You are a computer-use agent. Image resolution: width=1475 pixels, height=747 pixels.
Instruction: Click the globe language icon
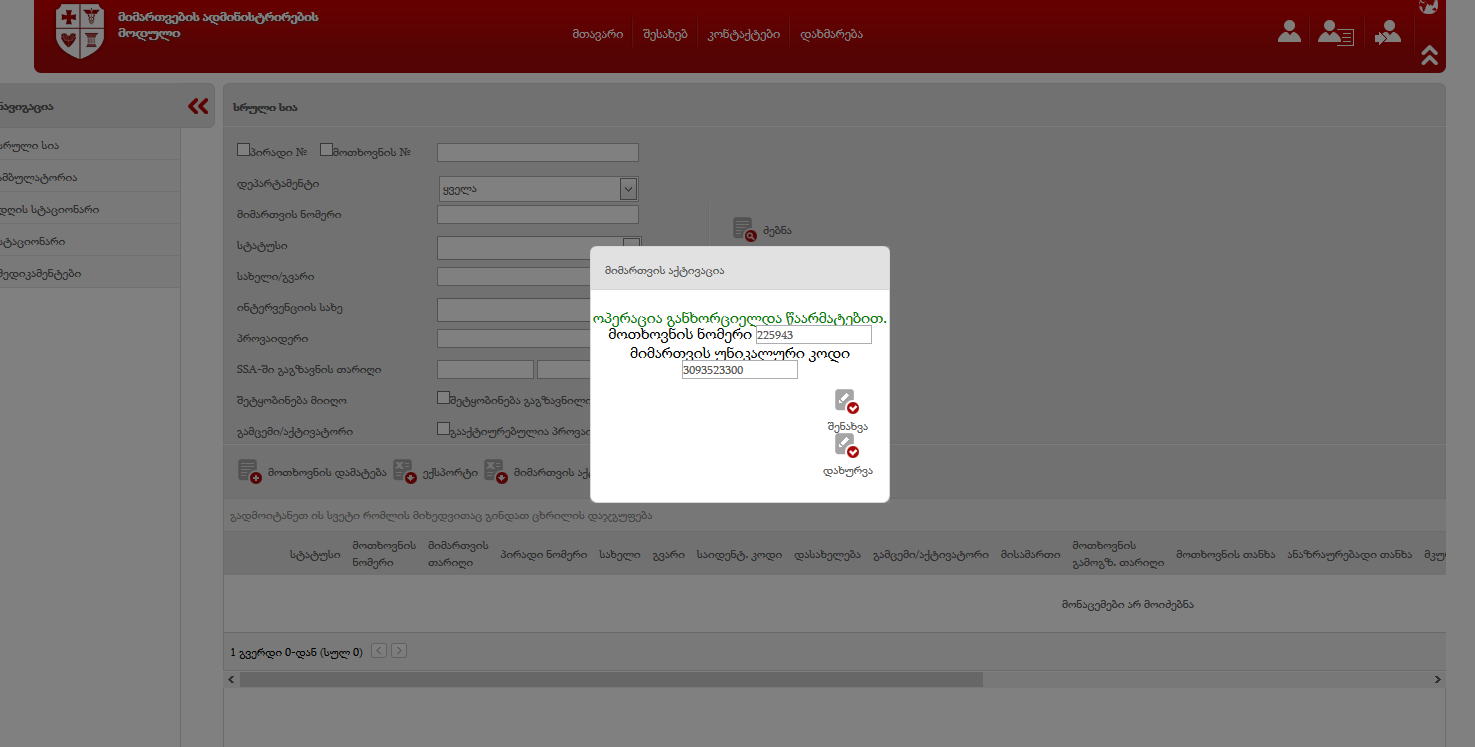tap(1428, 6)
